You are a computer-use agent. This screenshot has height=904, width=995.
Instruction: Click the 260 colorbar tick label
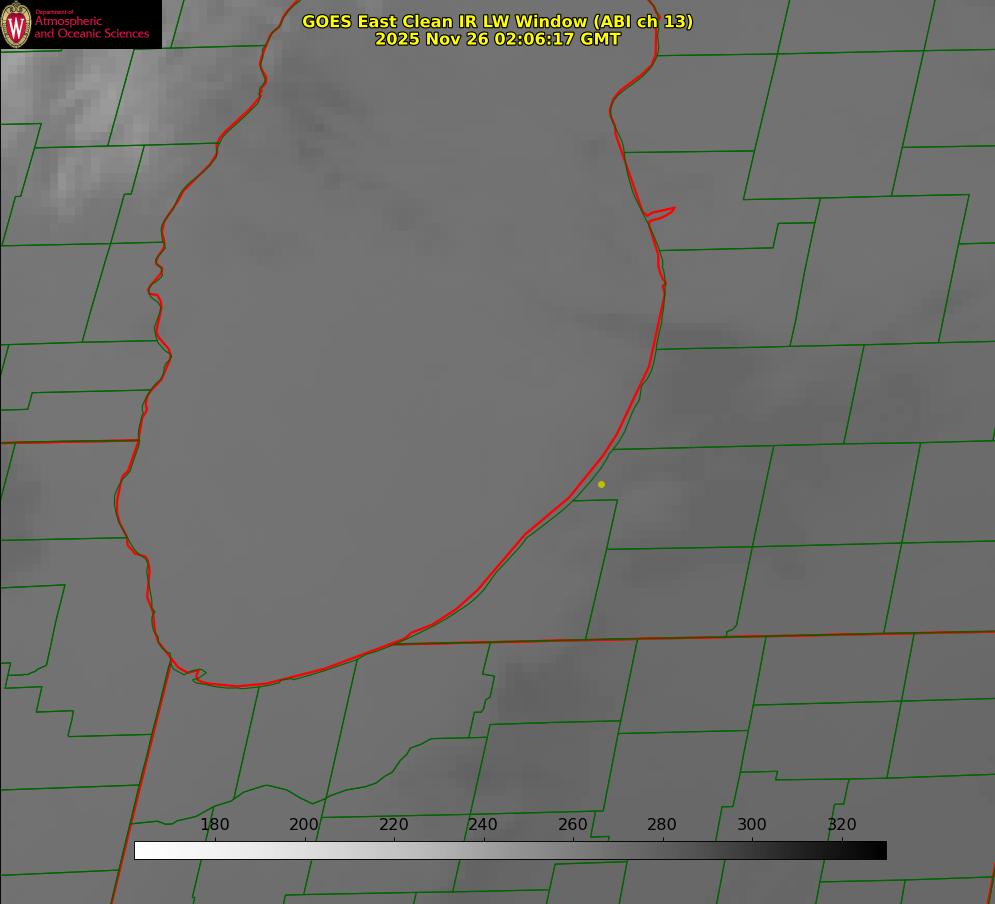[572, 824]
